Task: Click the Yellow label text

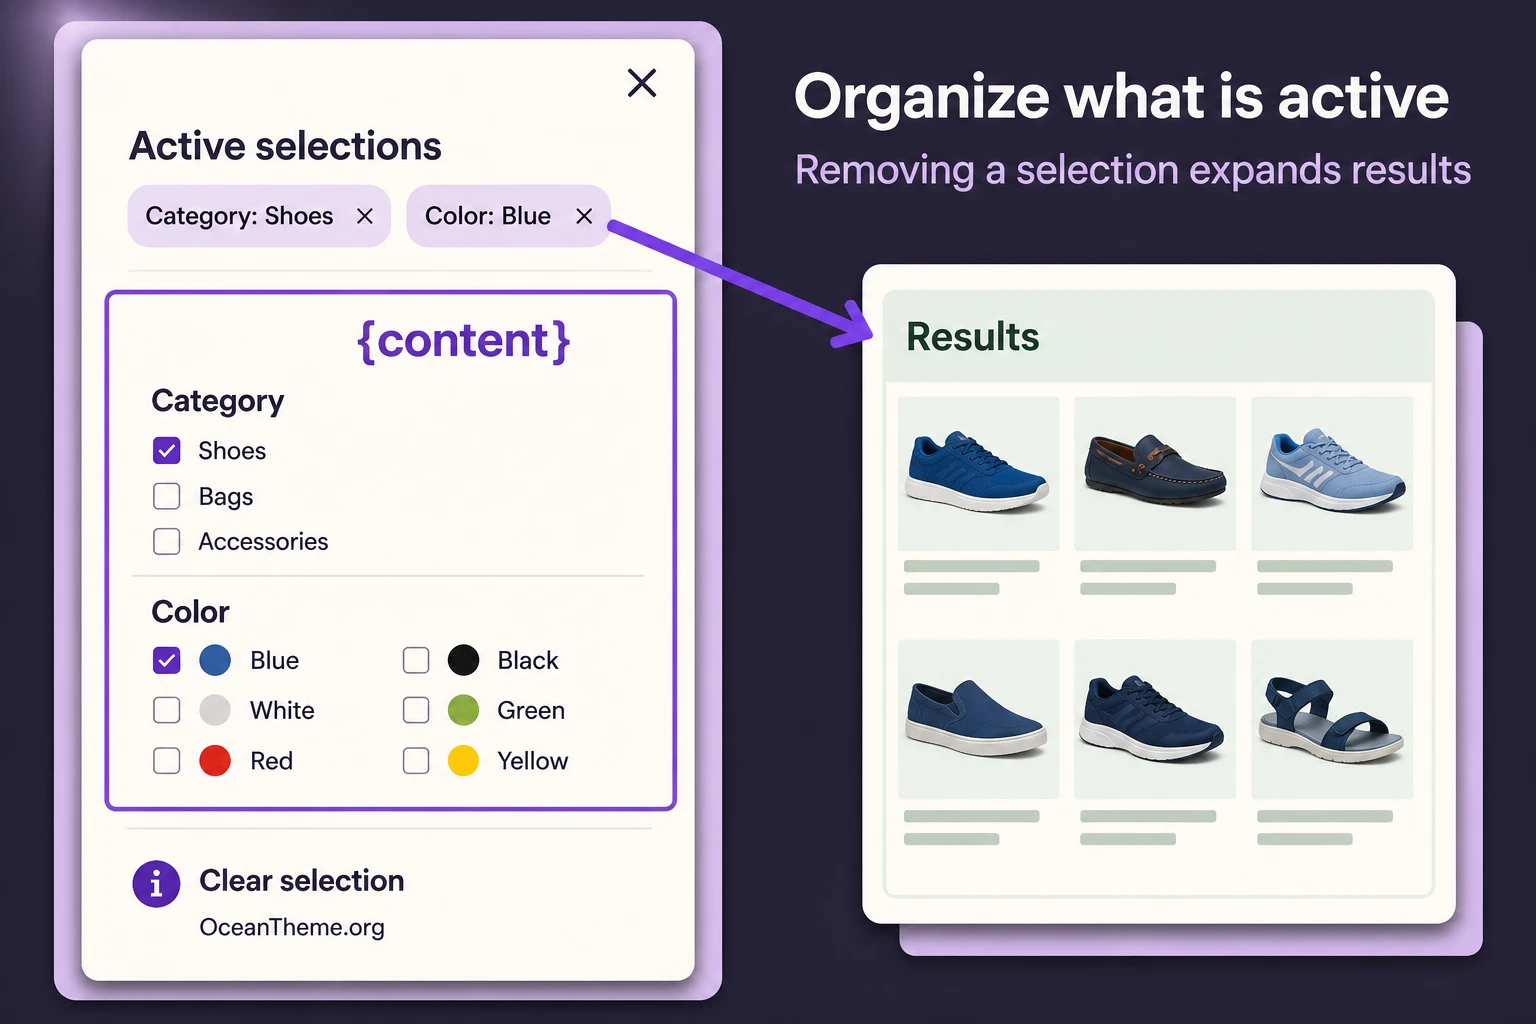Action: click(533, 761)
